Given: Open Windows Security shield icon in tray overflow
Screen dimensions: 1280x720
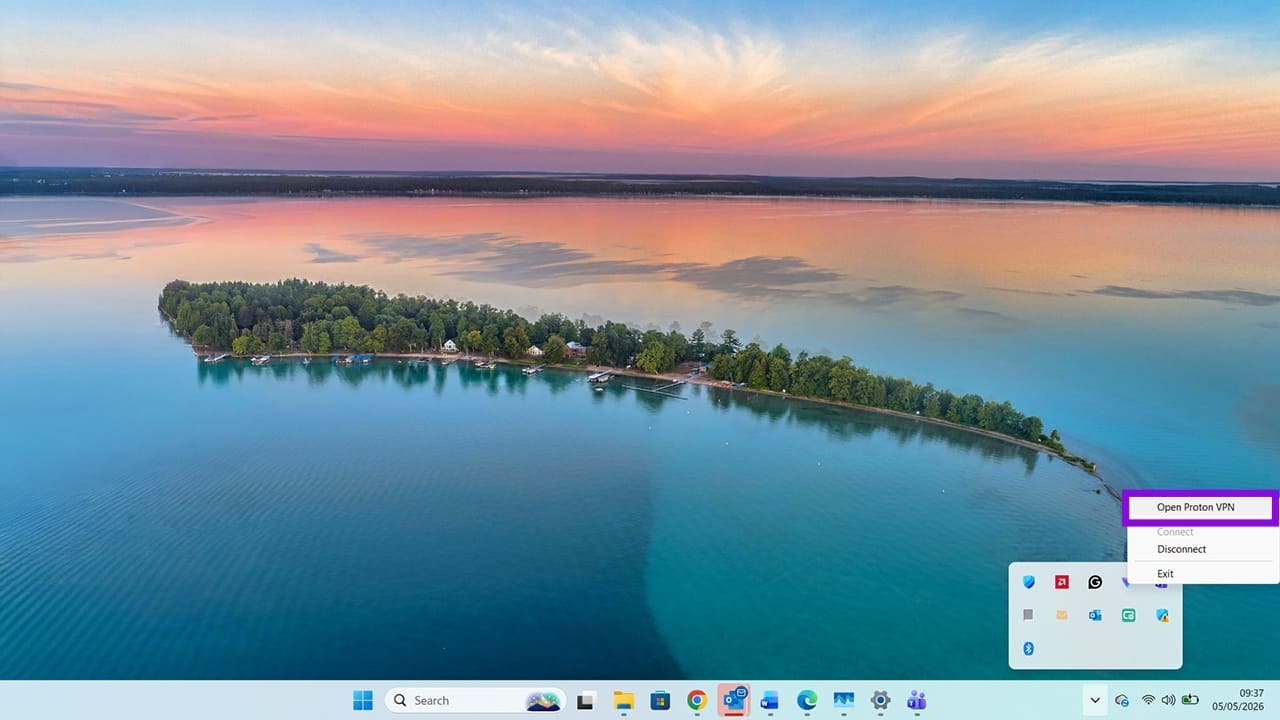Looking at the screenshot, I should (x=1028, y=582).
